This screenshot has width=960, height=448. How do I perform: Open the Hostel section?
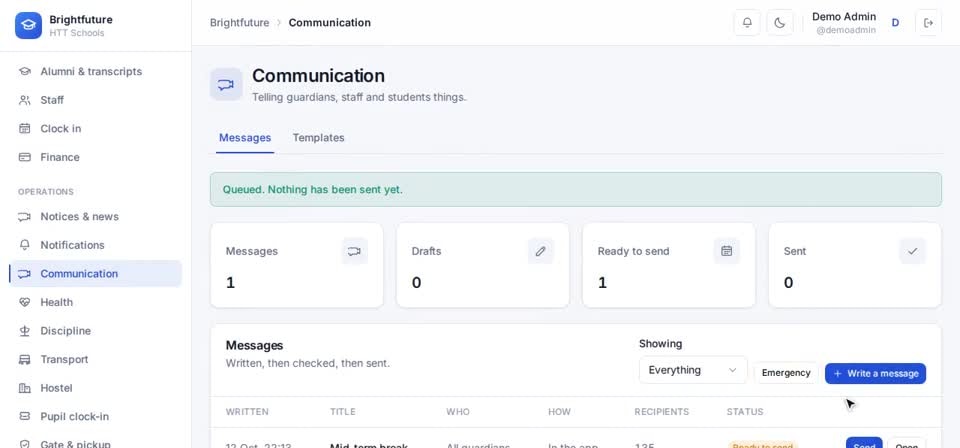click(x=96, y=388)
